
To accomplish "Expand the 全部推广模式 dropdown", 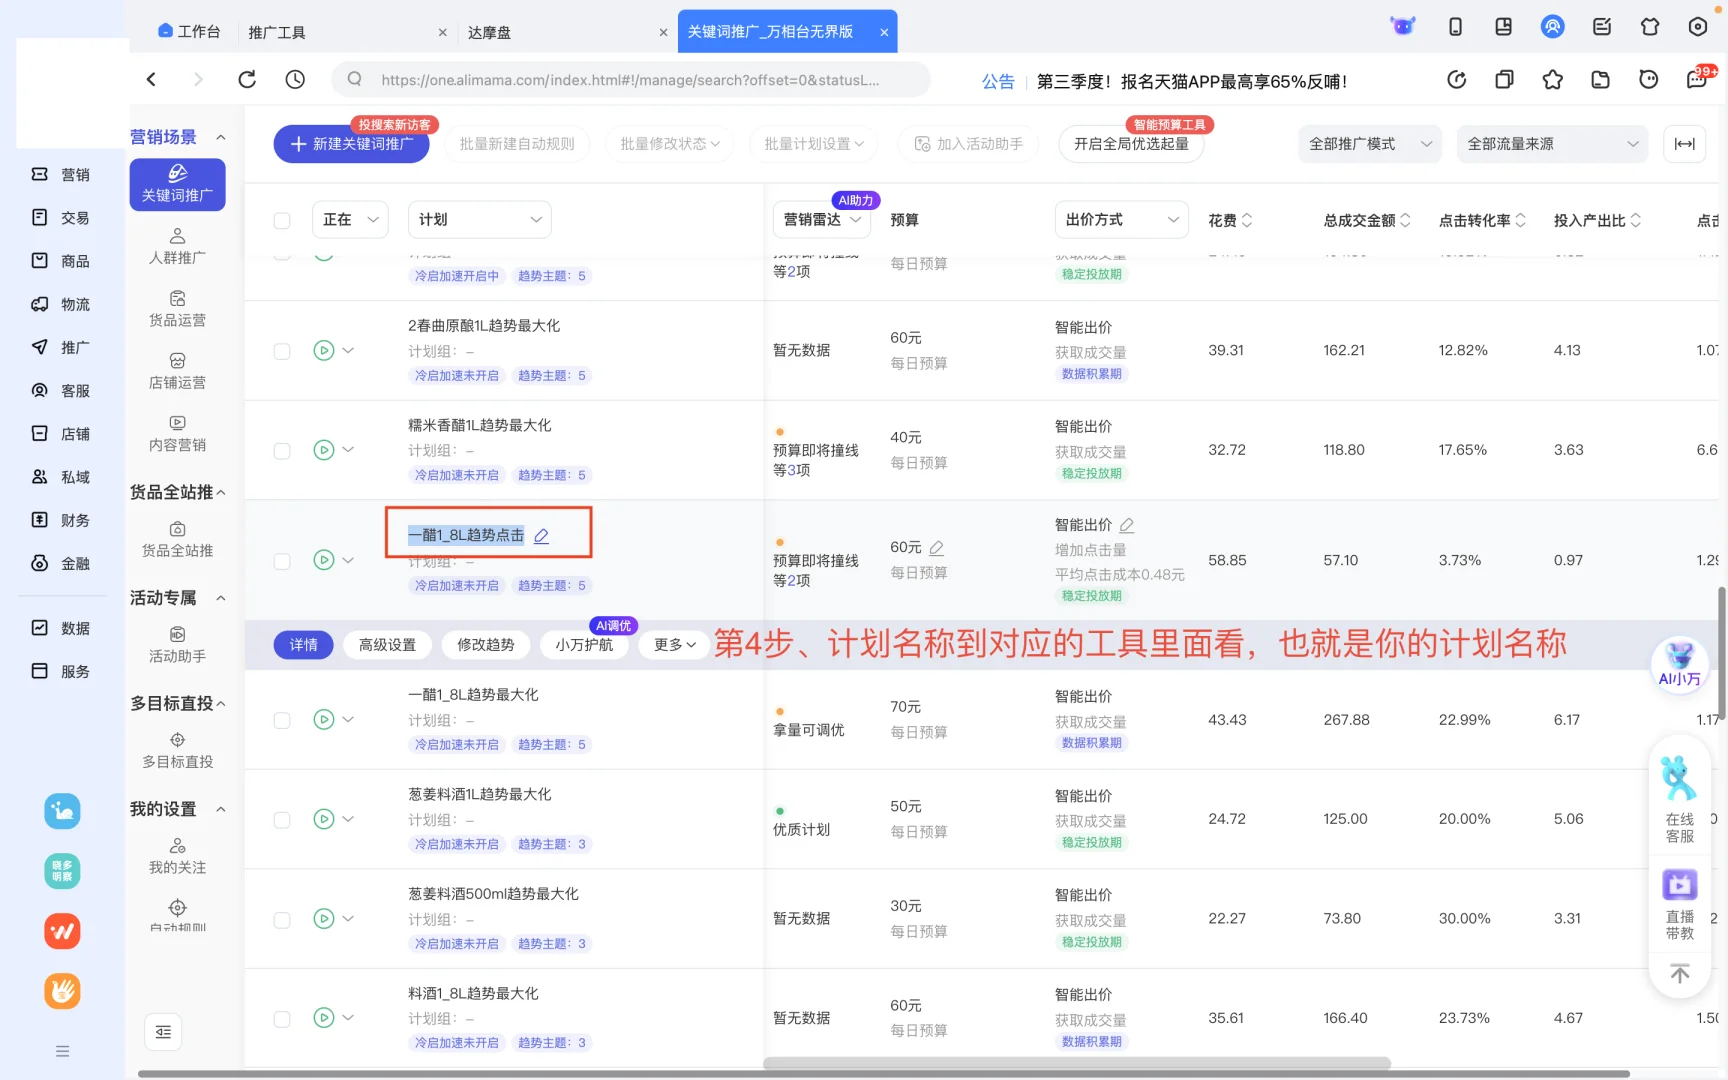I will (x=1369, y=143).
